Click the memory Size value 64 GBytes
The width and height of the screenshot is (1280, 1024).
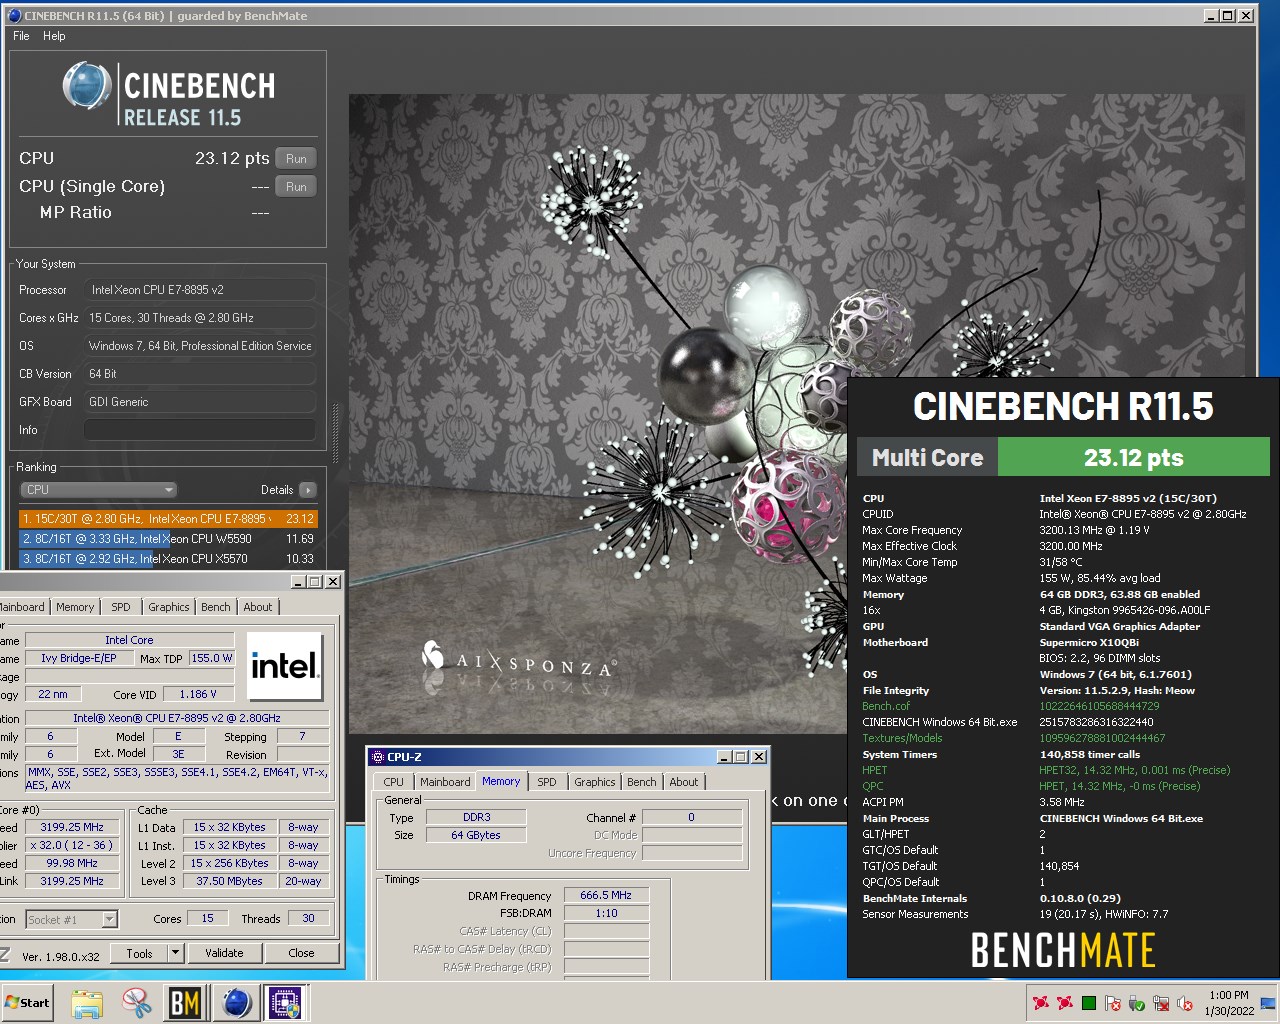tap(477, 835)
